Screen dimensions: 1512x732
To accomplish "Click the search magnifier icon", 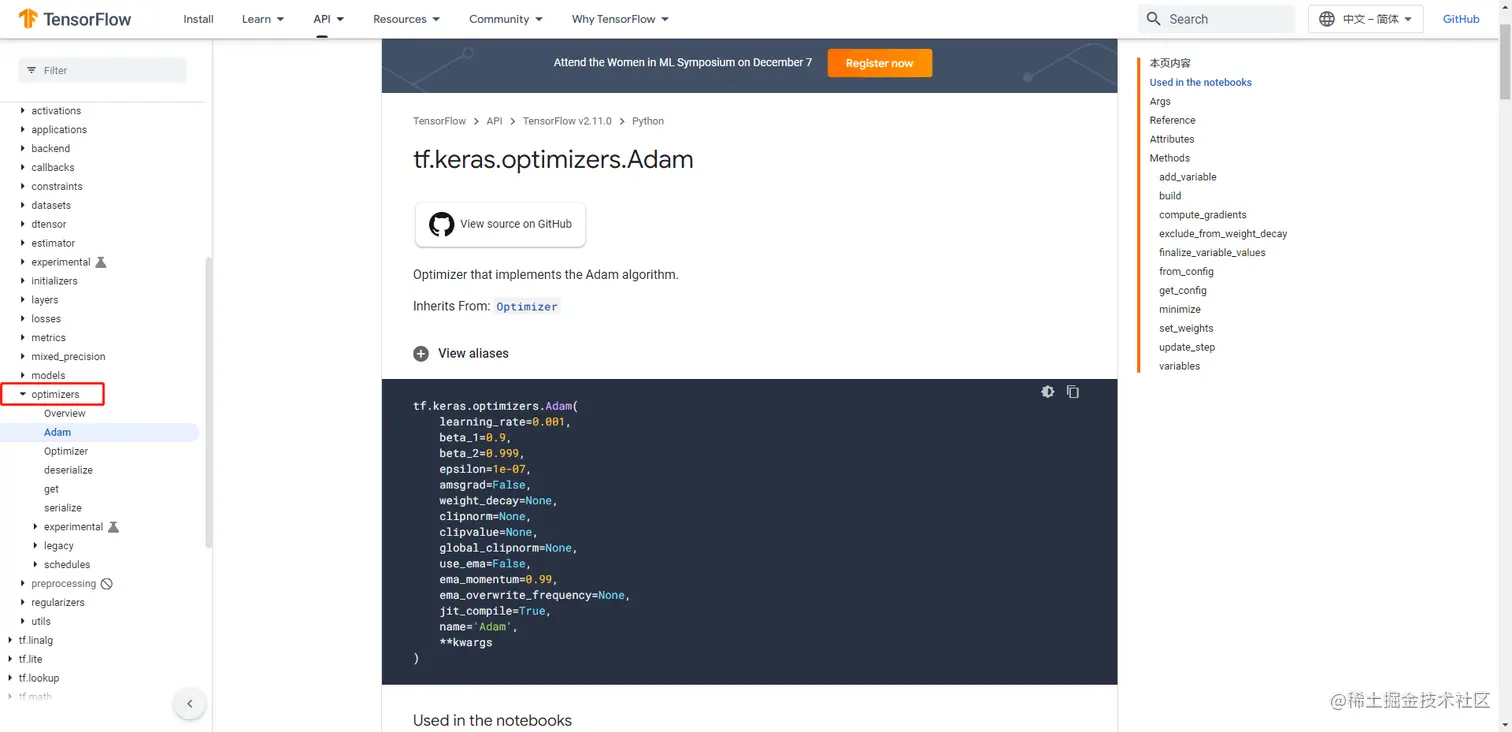I will 1153,19.
